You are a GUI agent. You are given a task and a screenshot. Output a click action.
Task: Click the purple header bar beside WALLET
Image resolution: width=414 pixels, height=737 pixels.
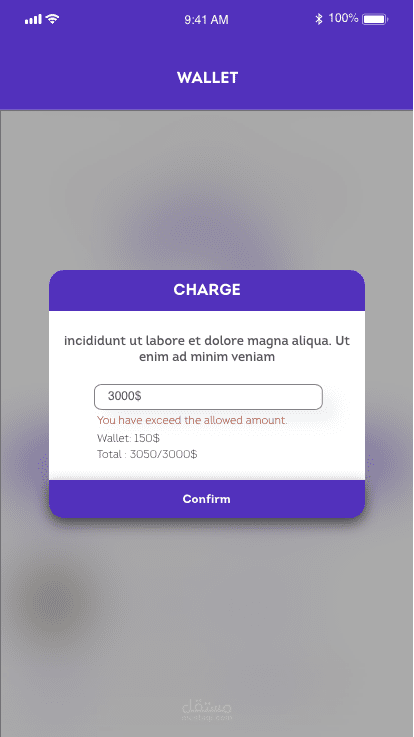click(329, 78)
